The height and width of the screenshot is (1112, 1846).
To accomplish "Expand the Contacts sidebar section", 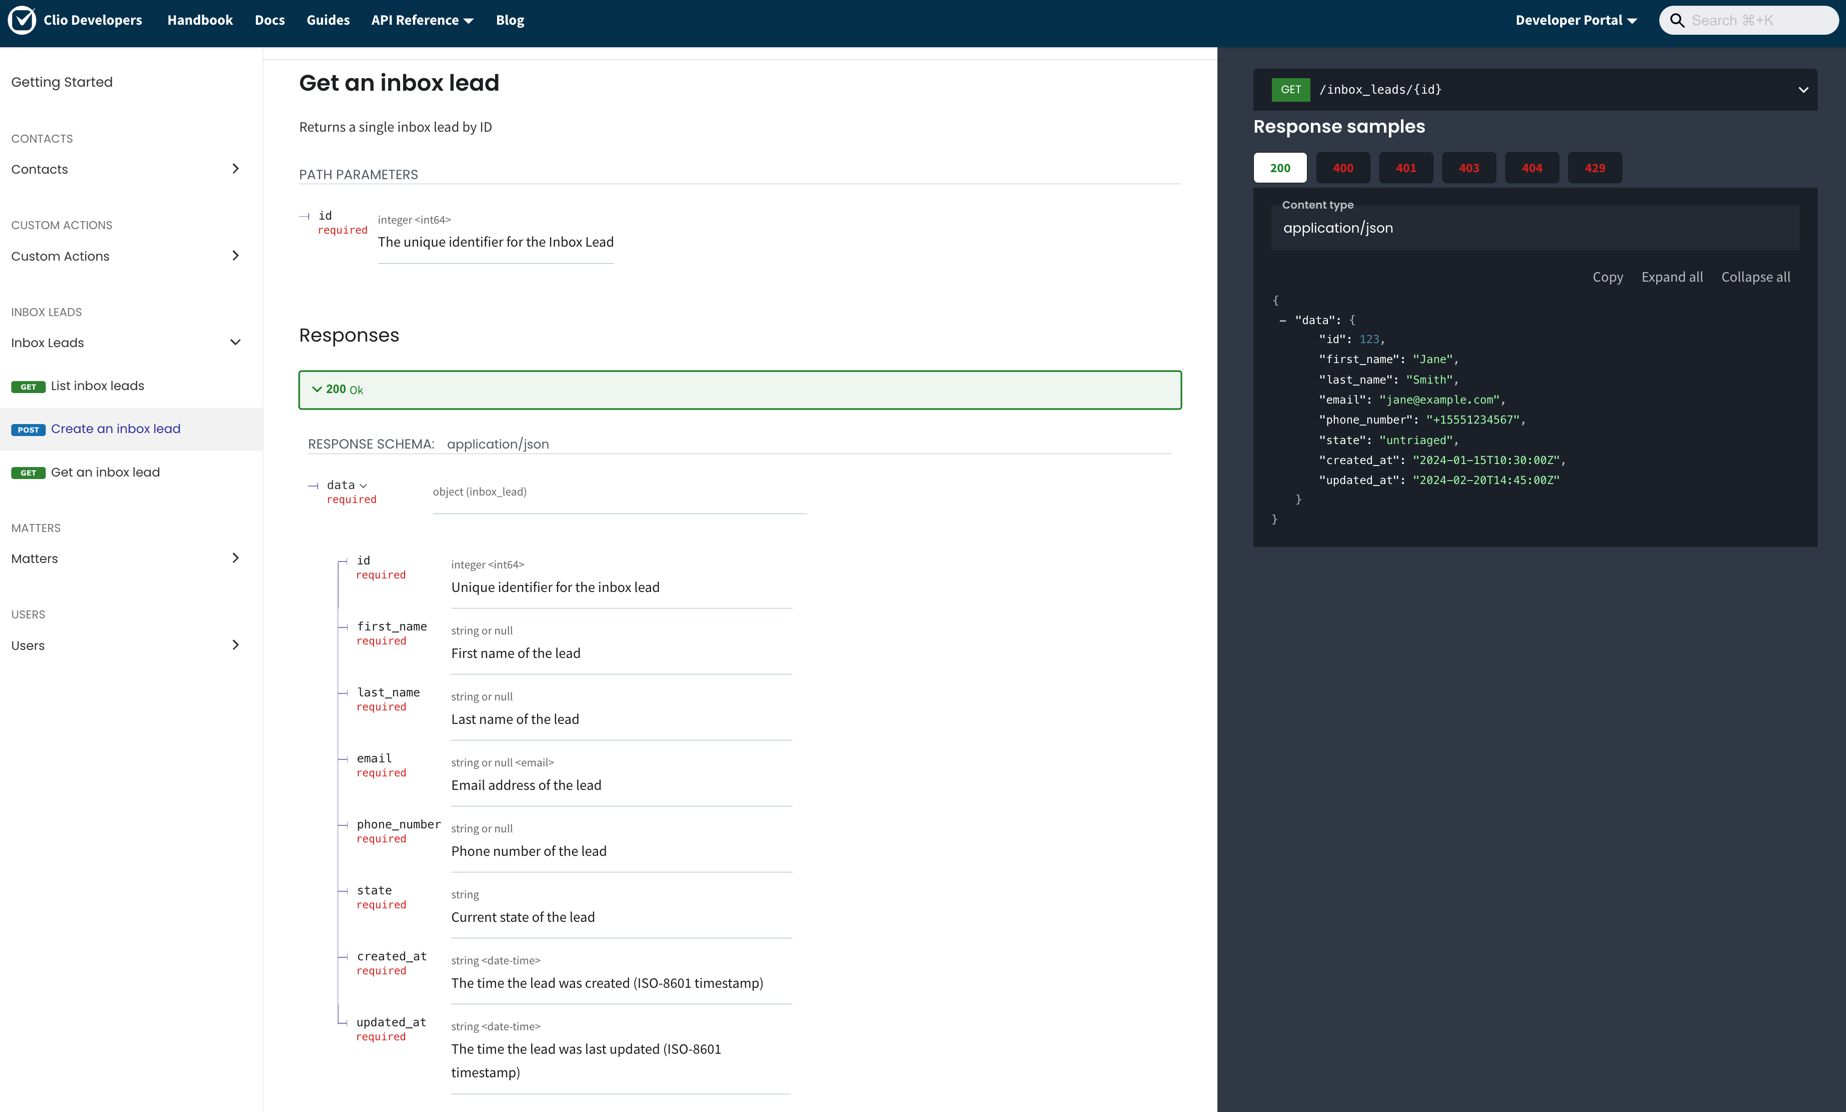I will 235,169.
